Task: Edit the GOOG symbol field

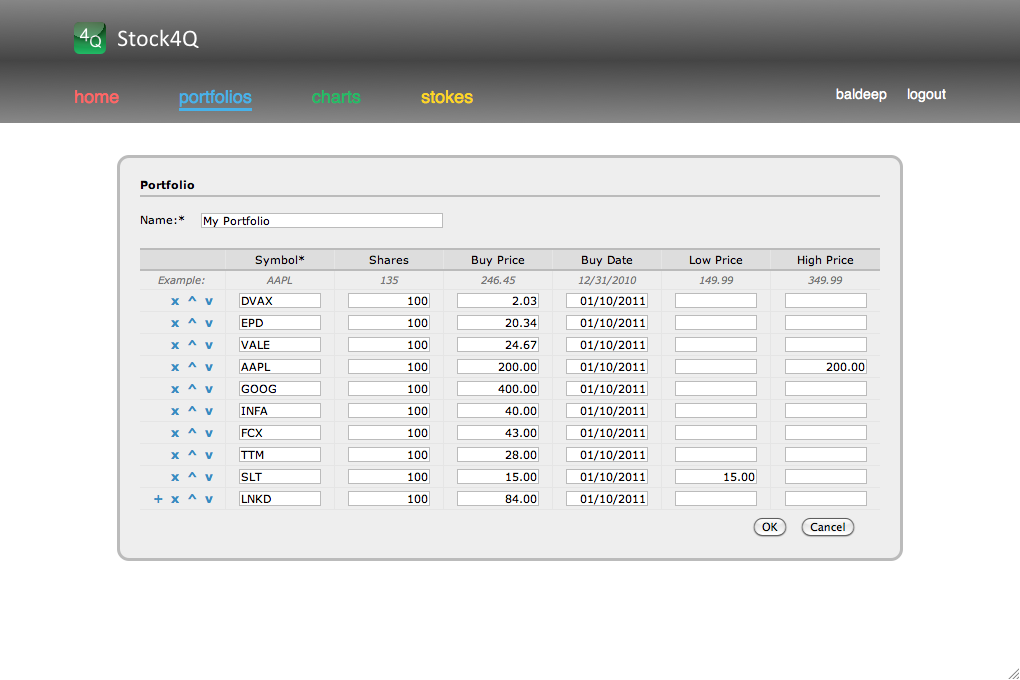Action: [280, 389]
